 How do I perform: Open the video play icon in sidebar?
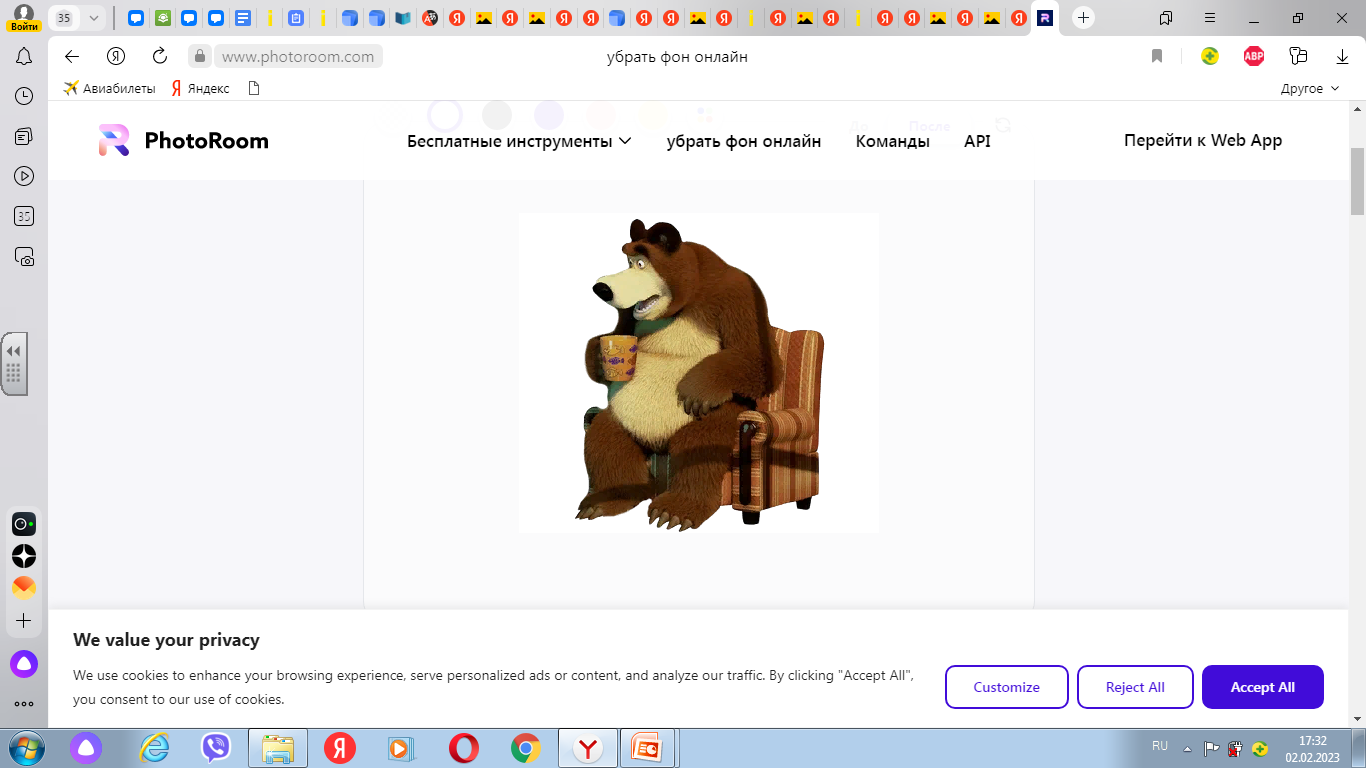pyautogui.click(x=24, y=176)
